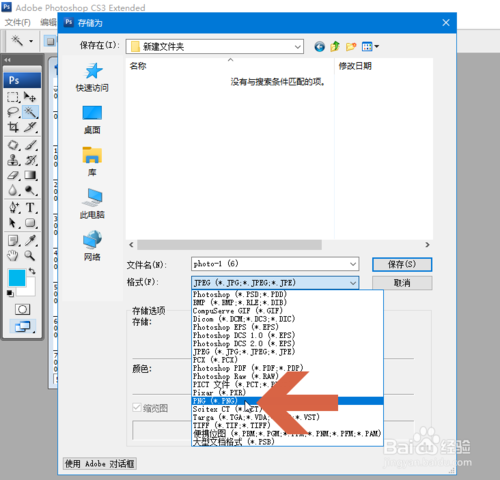Select the Type tool
Screen dimensions: 500x480
click(x=30, y=207)
